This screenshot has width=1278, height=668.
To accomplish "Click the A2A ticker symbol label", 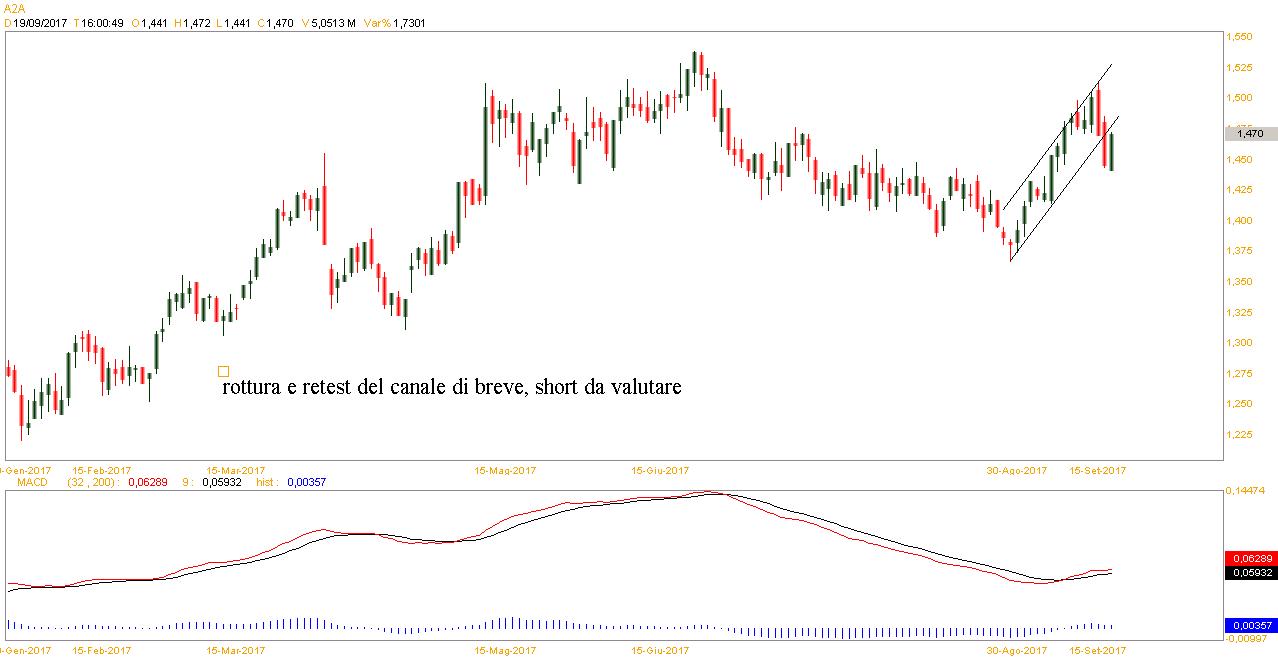I will click(14, 7).
